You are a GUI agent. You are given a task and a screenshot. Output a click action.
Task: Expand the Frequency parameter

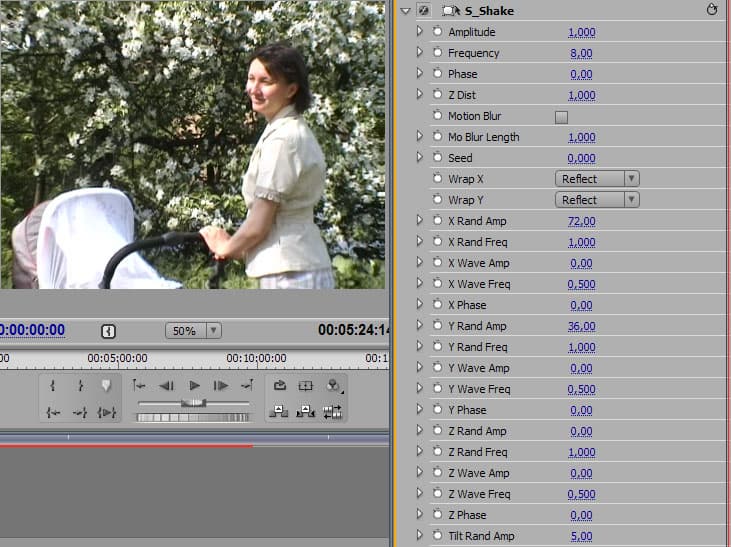coord(420,52)
